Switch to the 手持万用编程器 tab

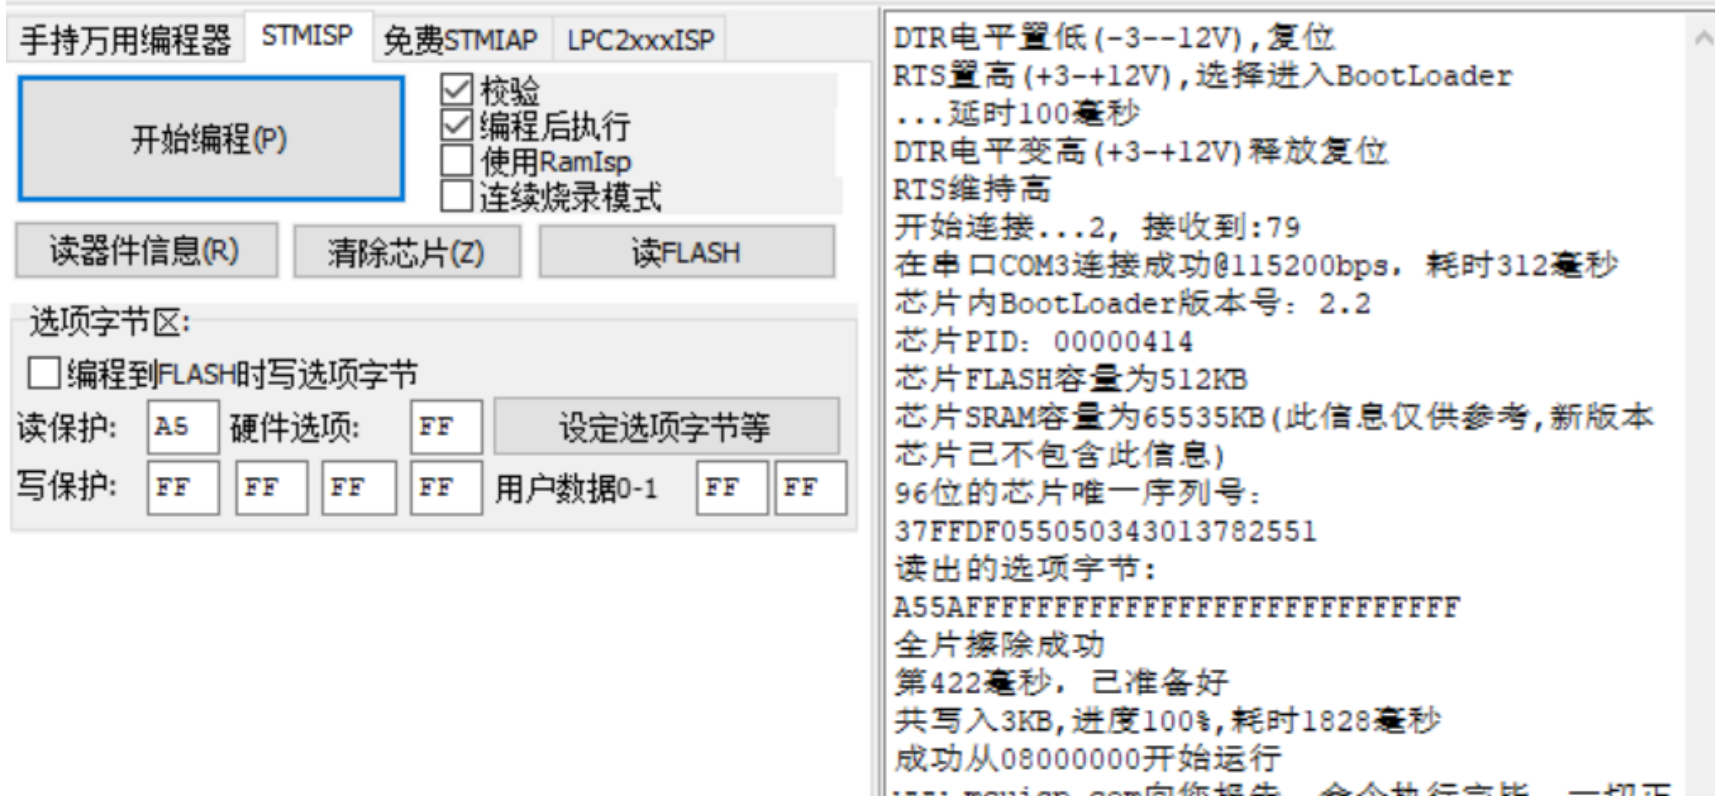[126, 40]
